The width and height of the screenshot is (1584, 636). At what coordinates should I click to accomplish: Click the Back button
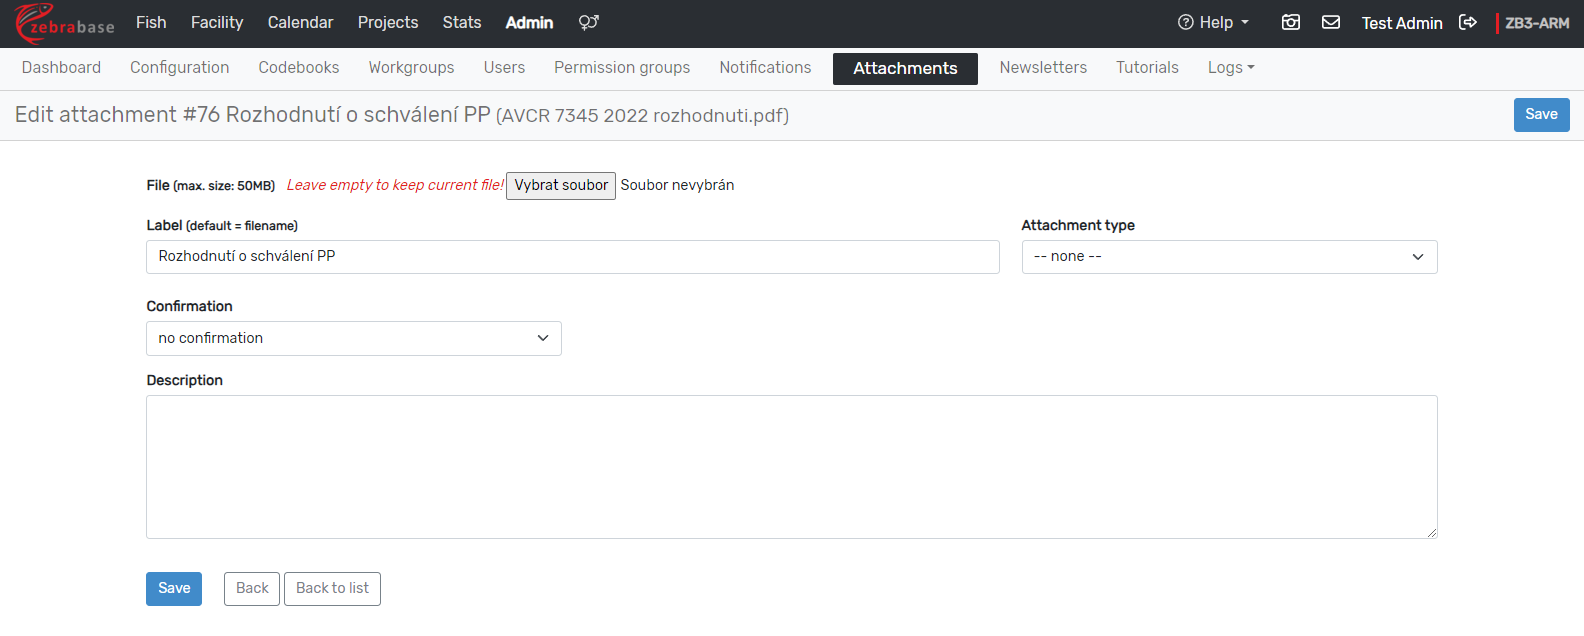pyautogui.click(x=252, y=588)
